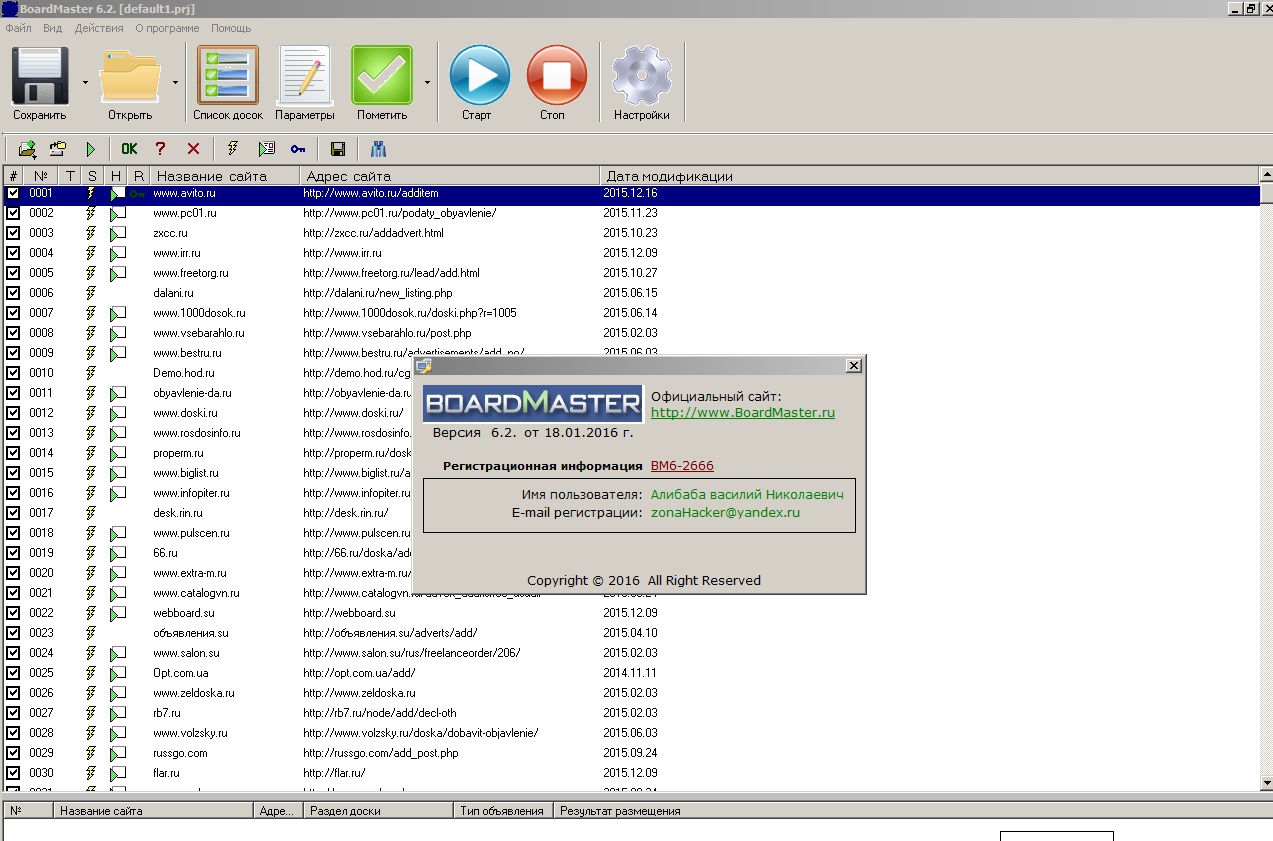Expand the Сохранить dropdown arrow
The width and height of the screenshot is (1273, 841).
(85, 82)
